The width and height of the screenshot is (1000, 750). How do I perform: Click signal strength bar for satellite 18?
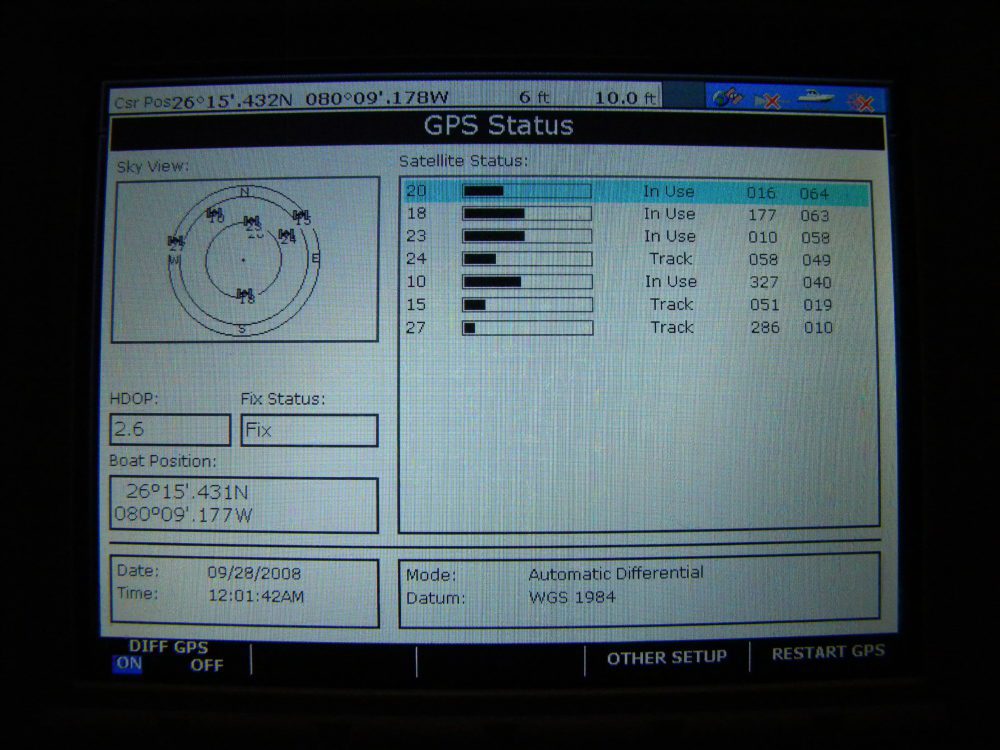click(527, 214)
